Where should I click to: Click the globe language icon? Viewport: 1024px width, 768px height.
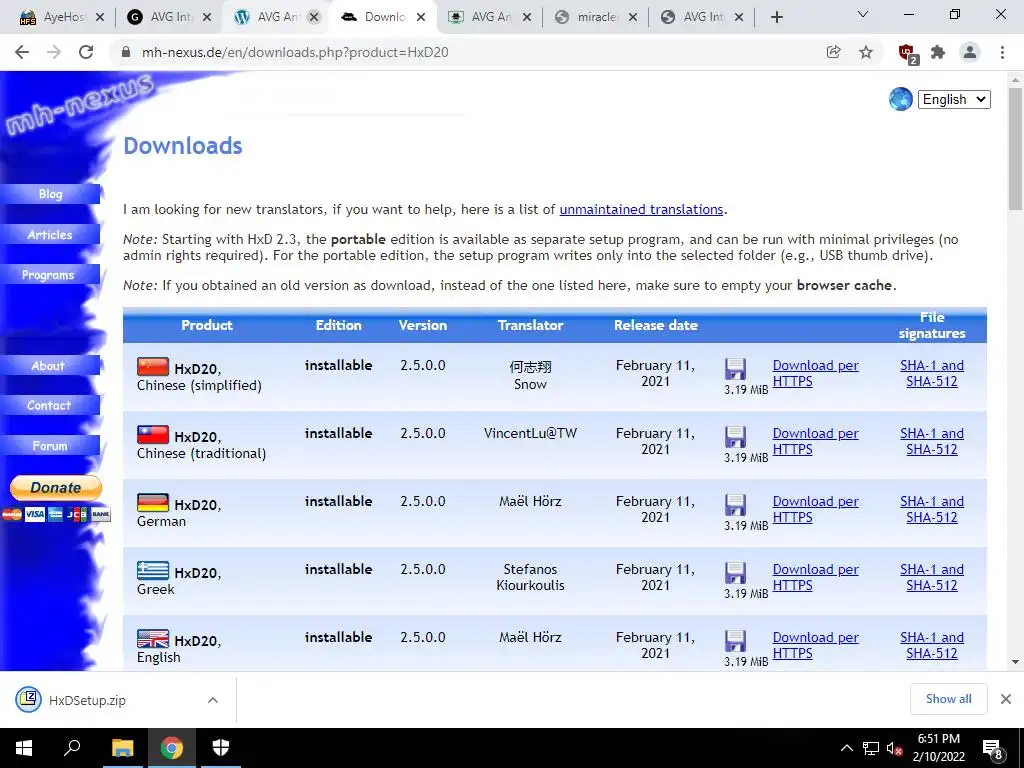tap(900, 99)
